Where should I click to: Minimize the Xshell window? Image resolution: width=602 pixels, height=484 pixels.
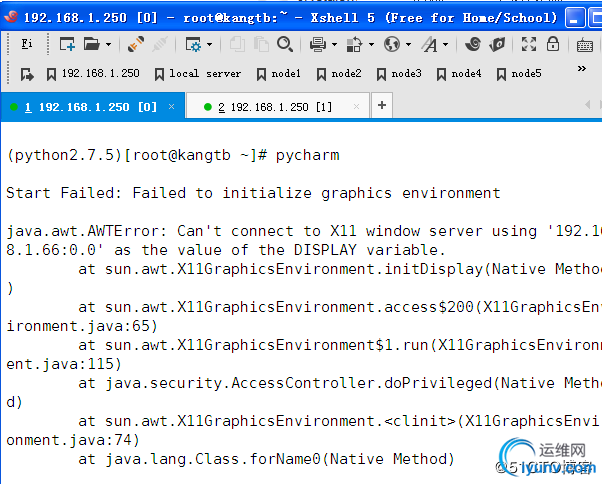574,18
